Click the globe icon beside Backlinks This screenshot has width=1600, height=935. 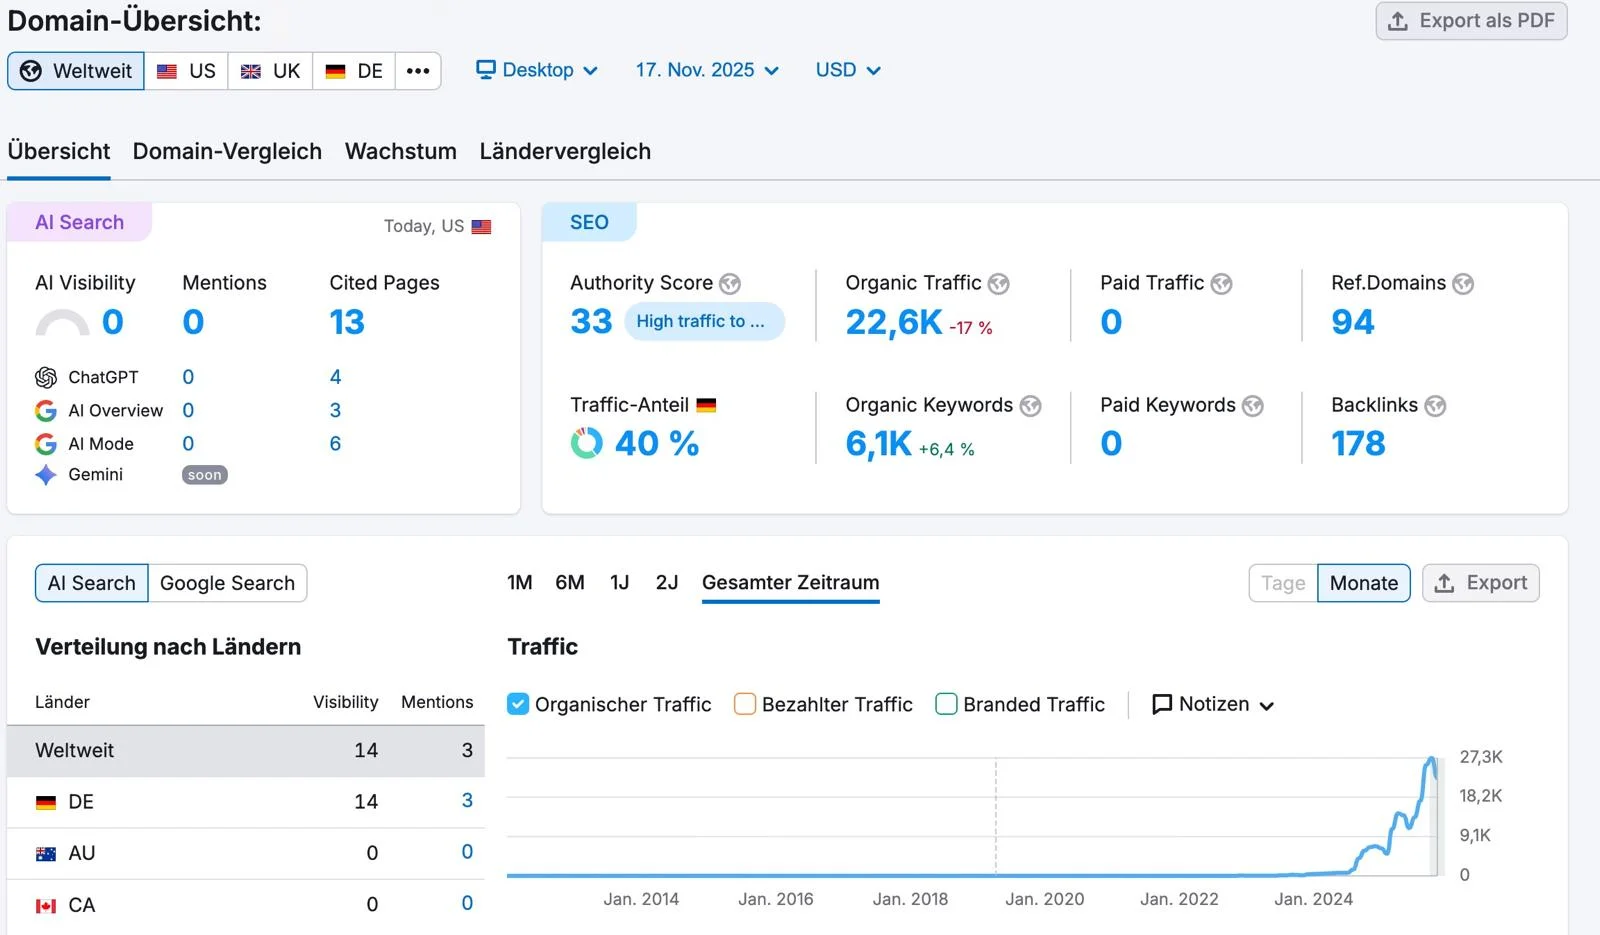click(1435, 406)
